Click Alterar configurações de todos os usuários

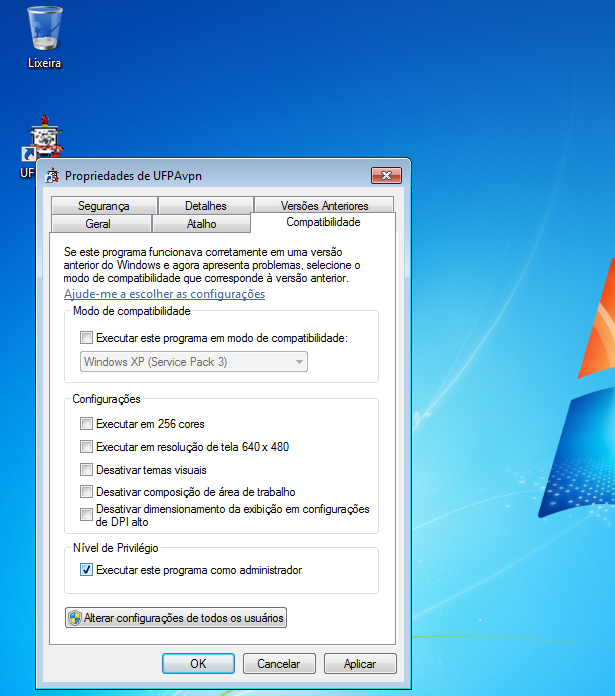pyautogui.click(x=176, y=617)
